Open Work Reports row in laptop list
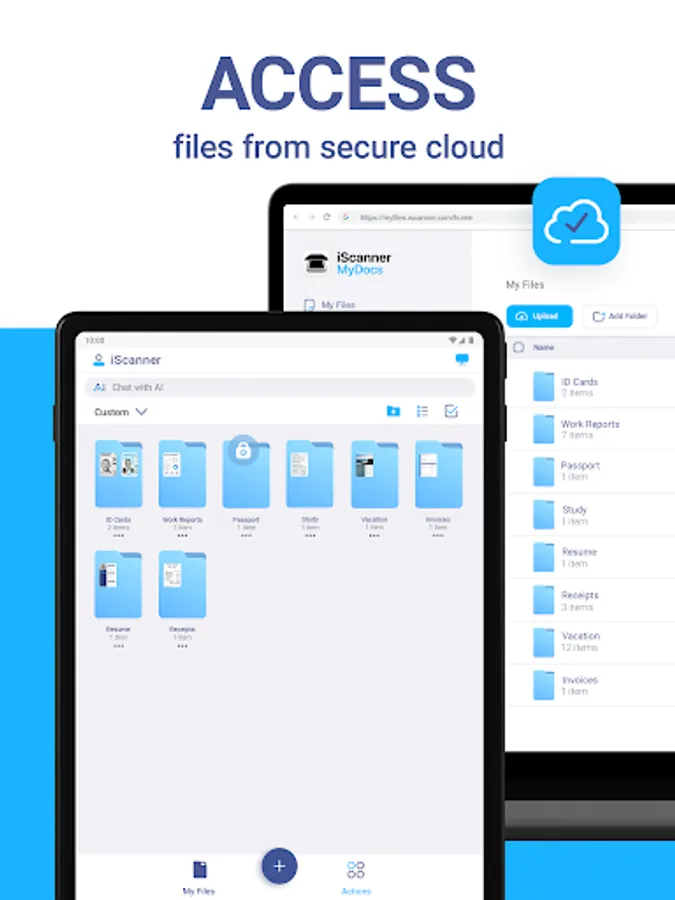 tap(591, 429)
